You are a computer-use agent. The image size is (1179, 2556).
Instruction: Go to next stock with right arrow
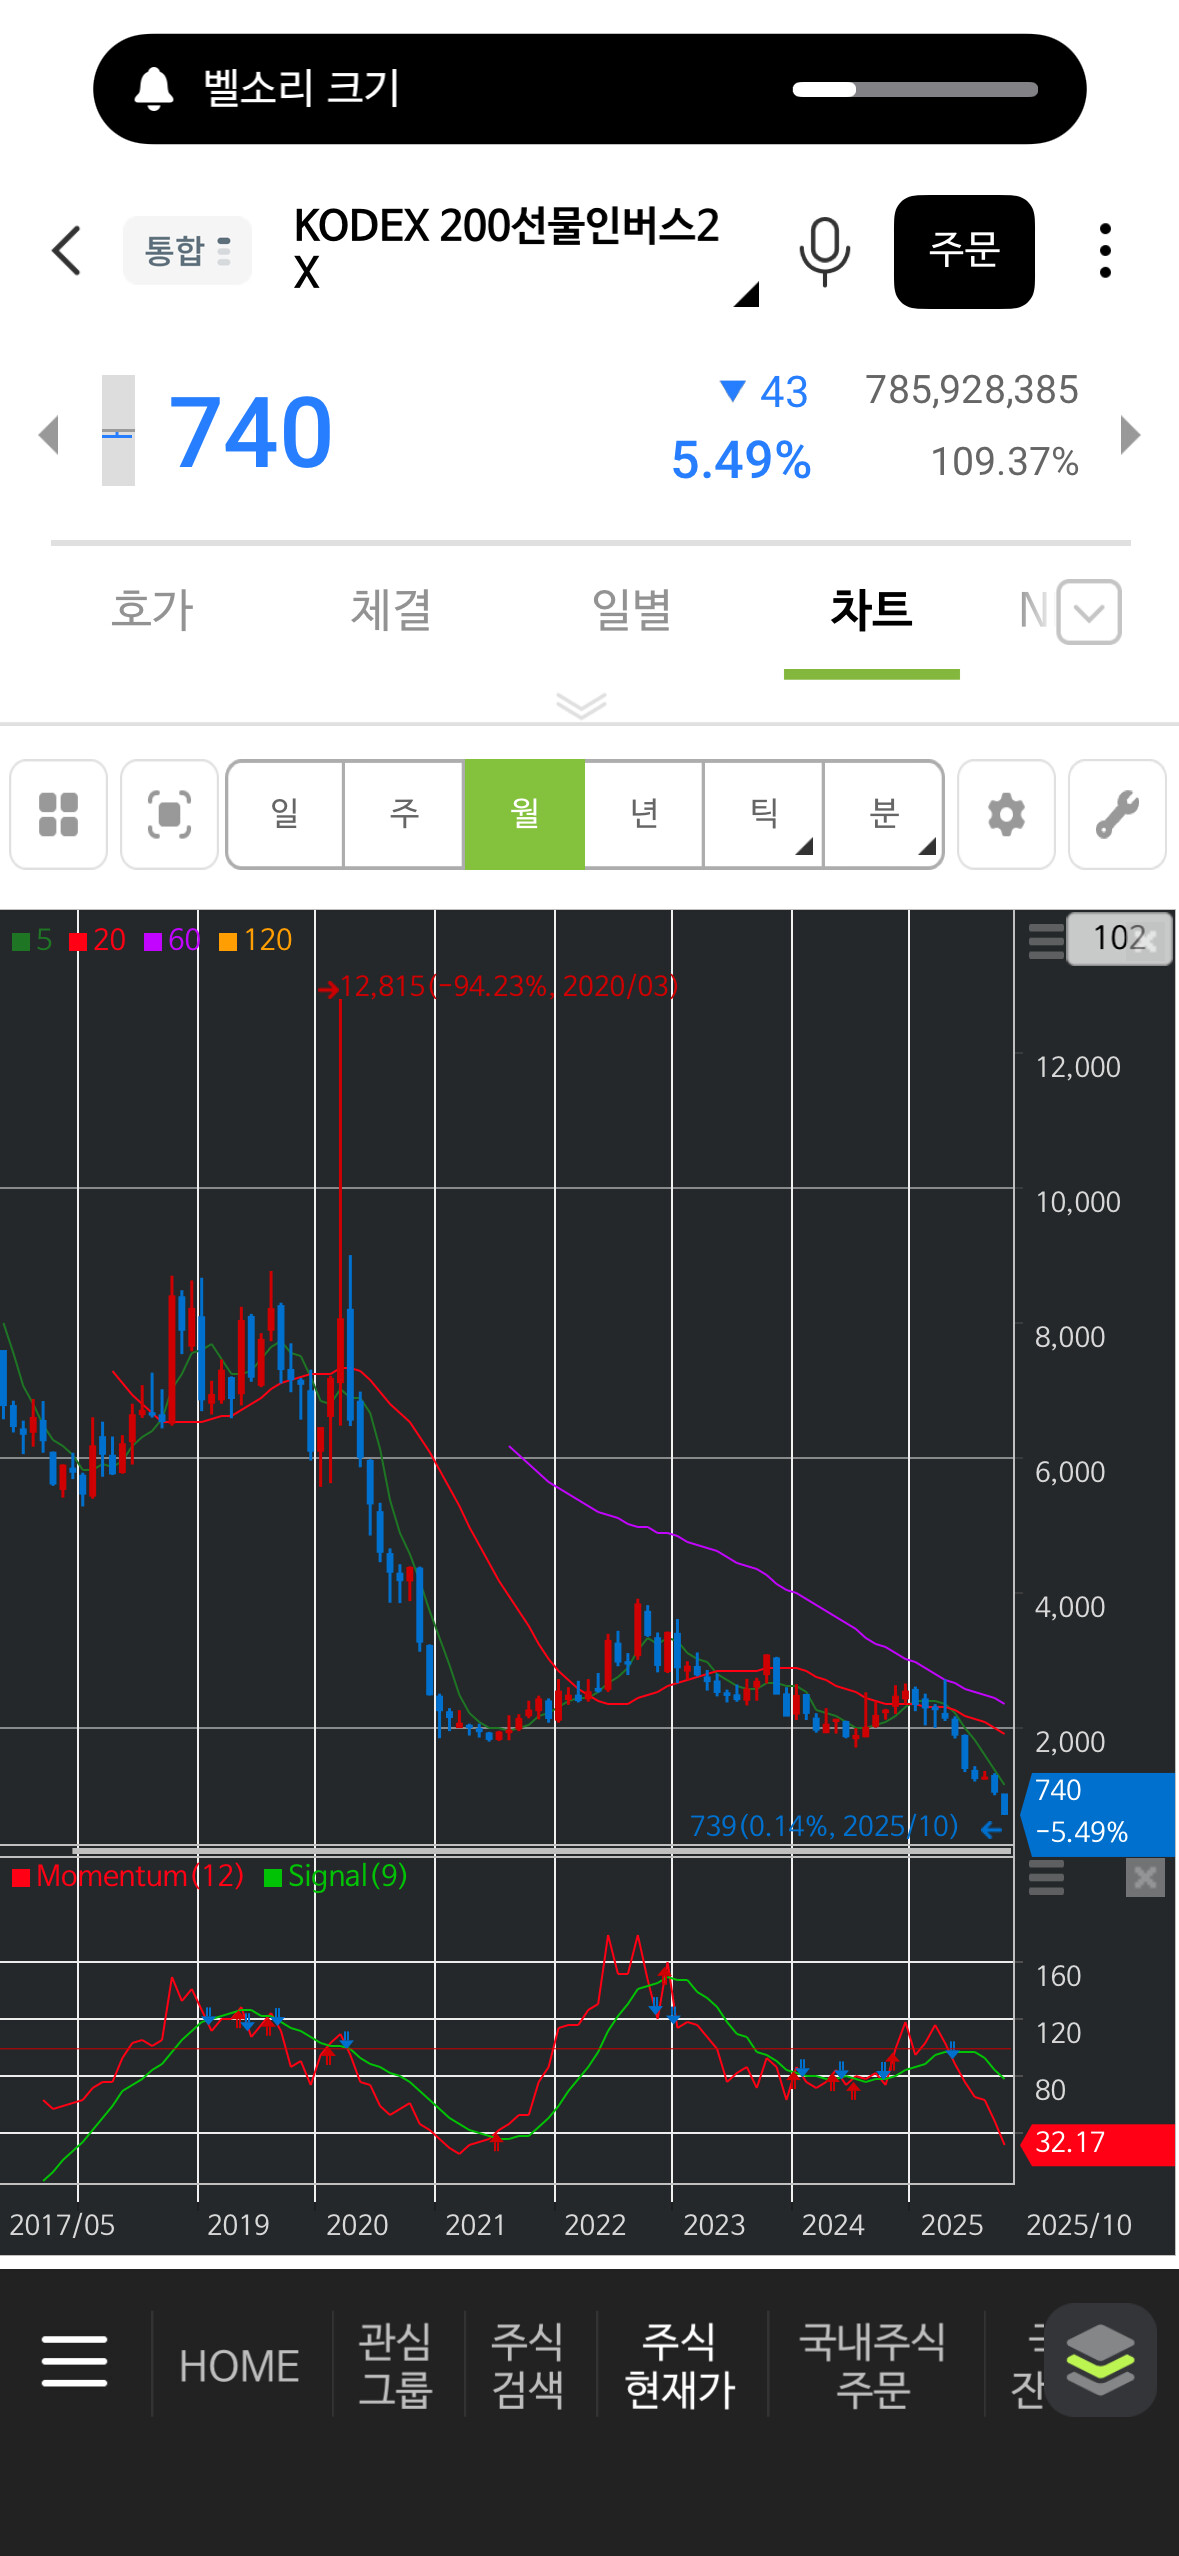coord(1130,434)
